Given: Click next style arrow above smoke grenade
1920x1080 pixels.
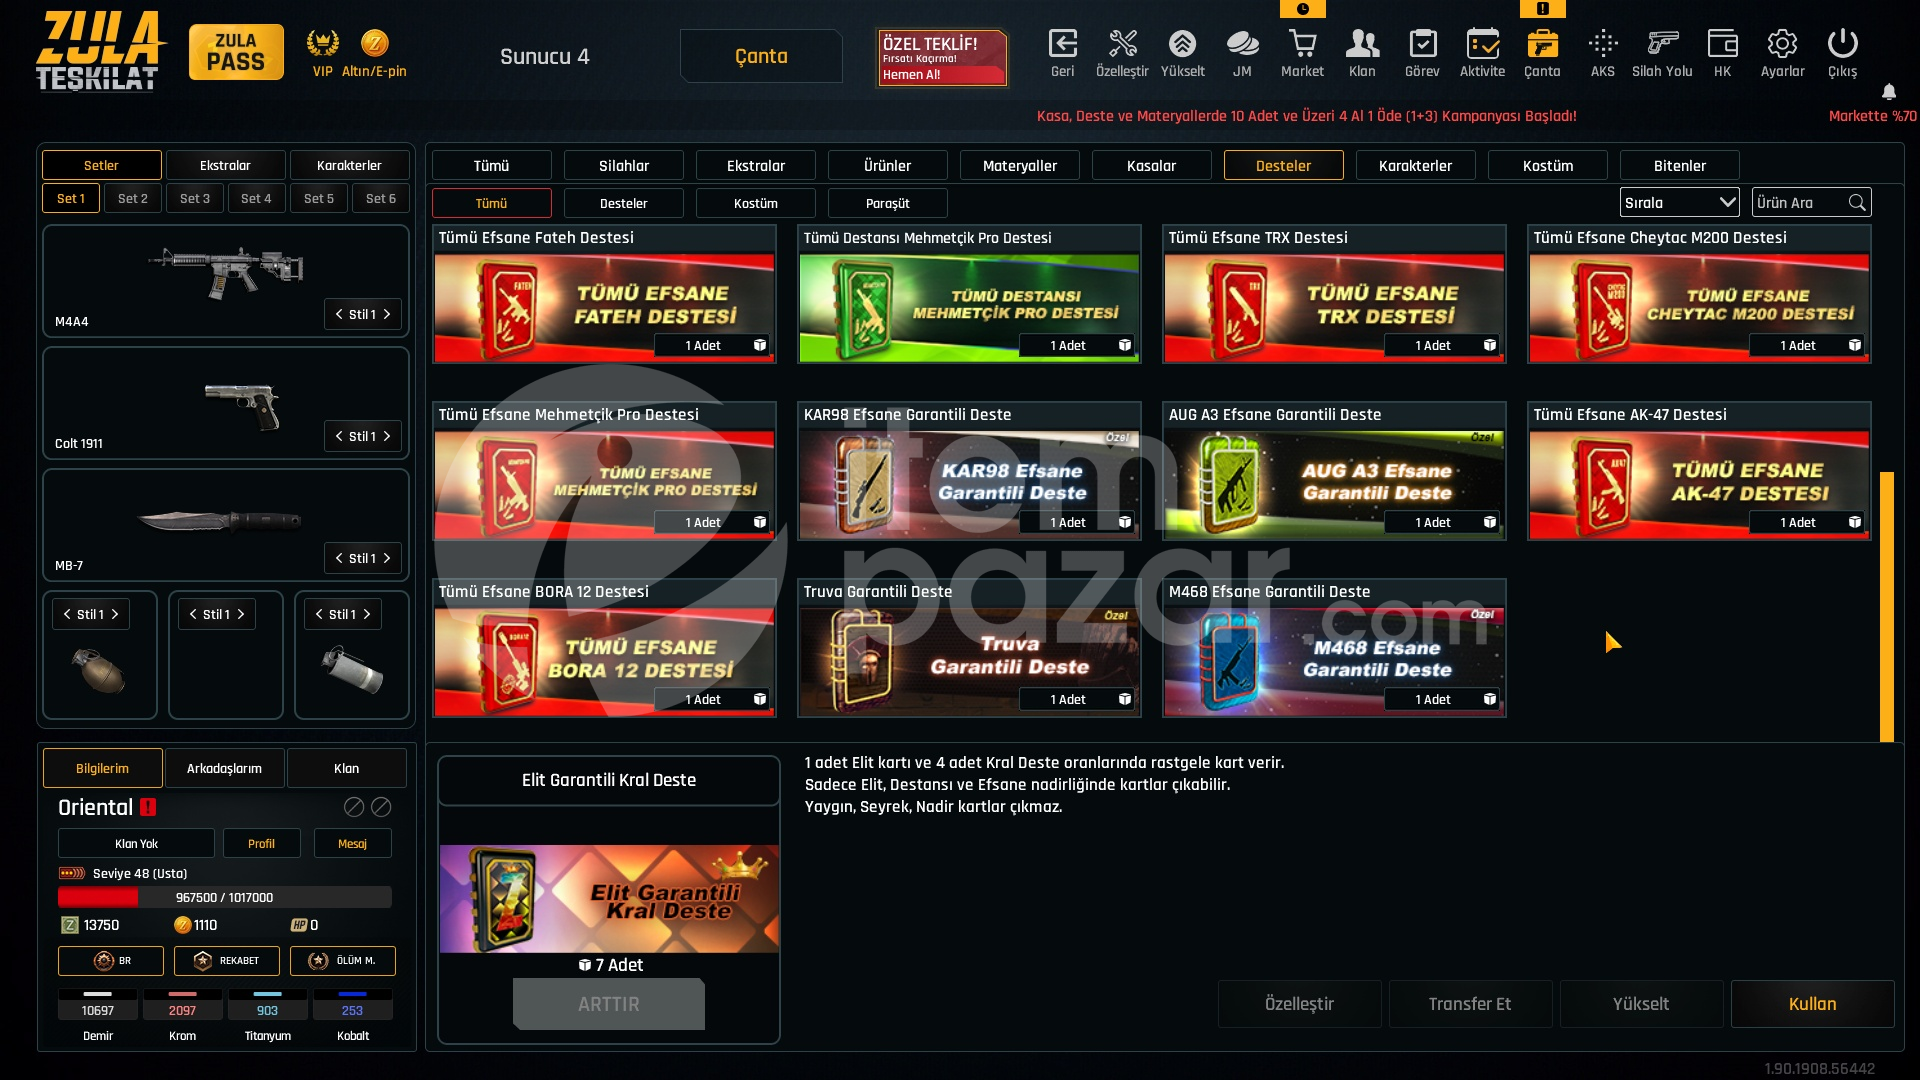Looking at the screenshot, I should click(x=367, y=614).
